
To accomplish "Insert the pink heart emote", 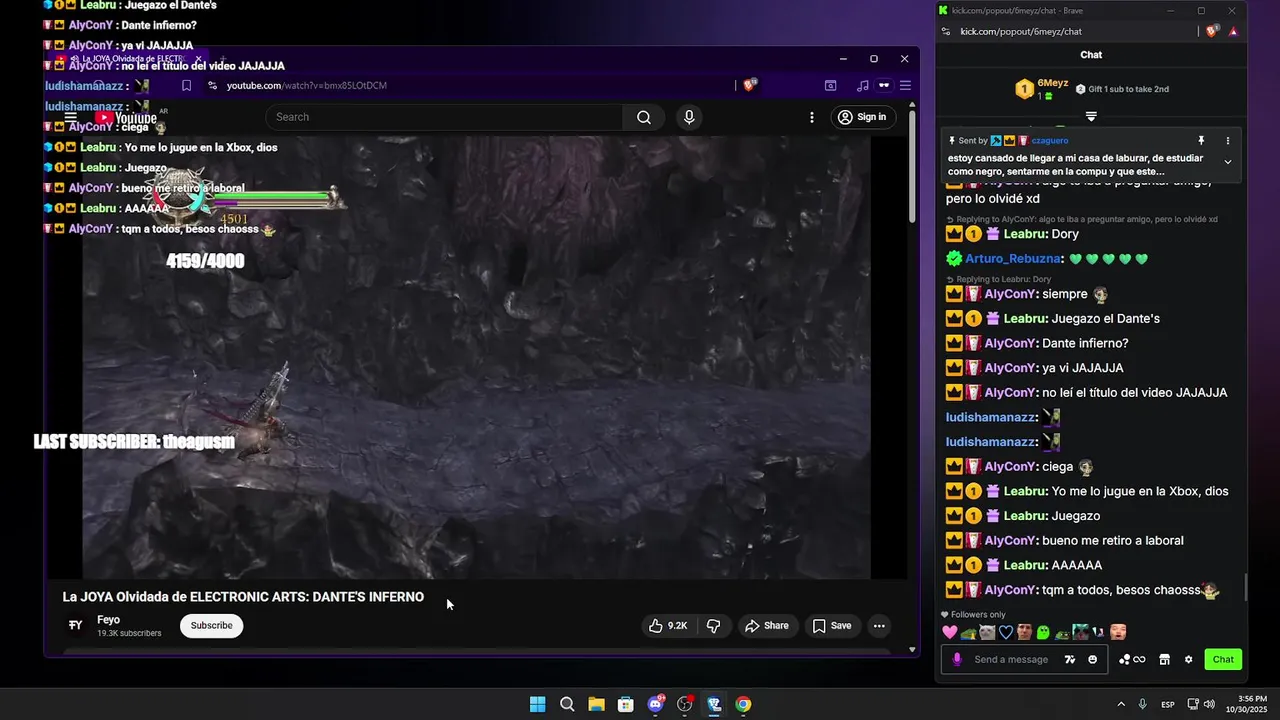I will point(949,632).
